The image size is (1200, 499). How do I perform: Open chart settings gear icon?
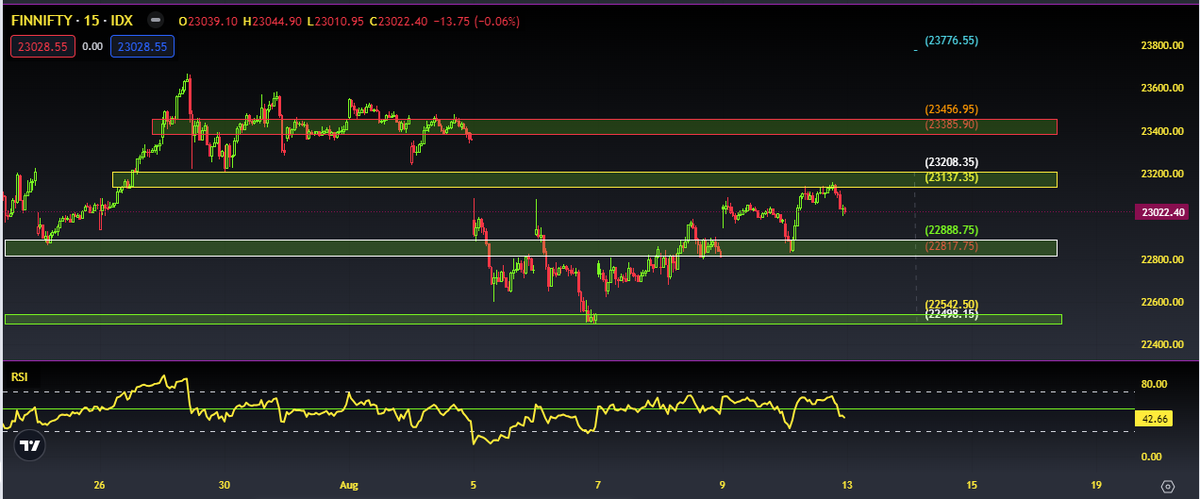1168,485
